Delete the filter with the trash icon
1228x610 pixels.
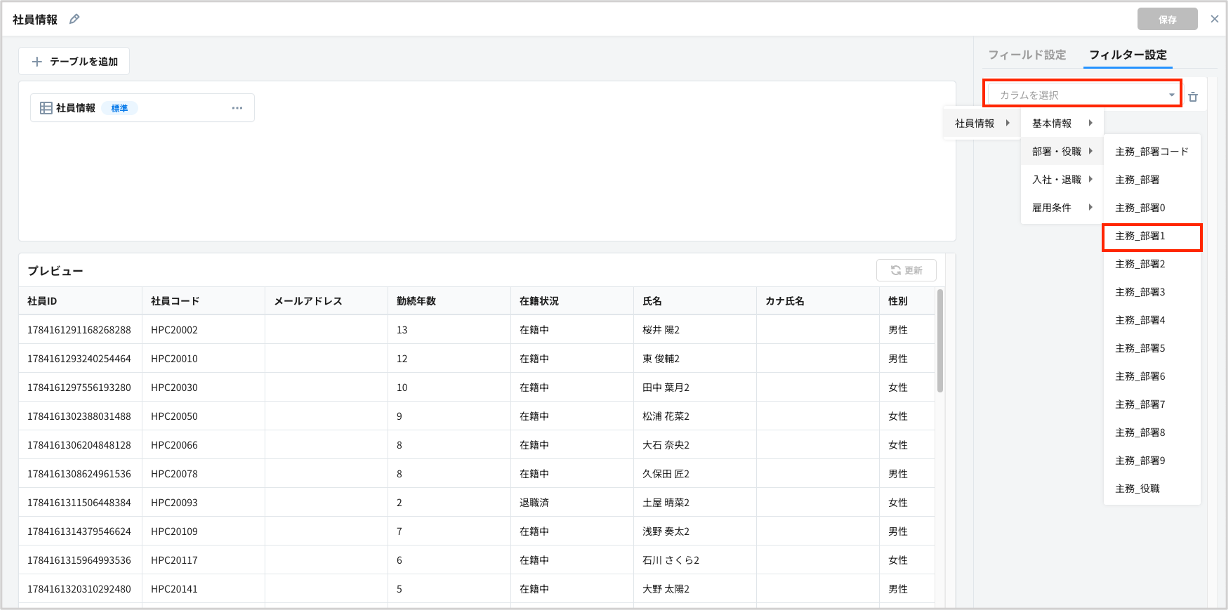click(1192, 96)
